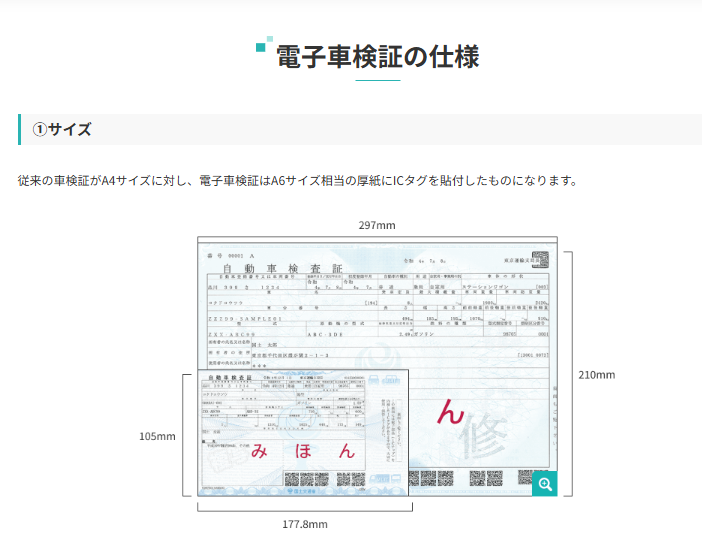Click the 177.8mm width label
The height and width of the screenshot is (535, 702).
(x=304, y=523)
